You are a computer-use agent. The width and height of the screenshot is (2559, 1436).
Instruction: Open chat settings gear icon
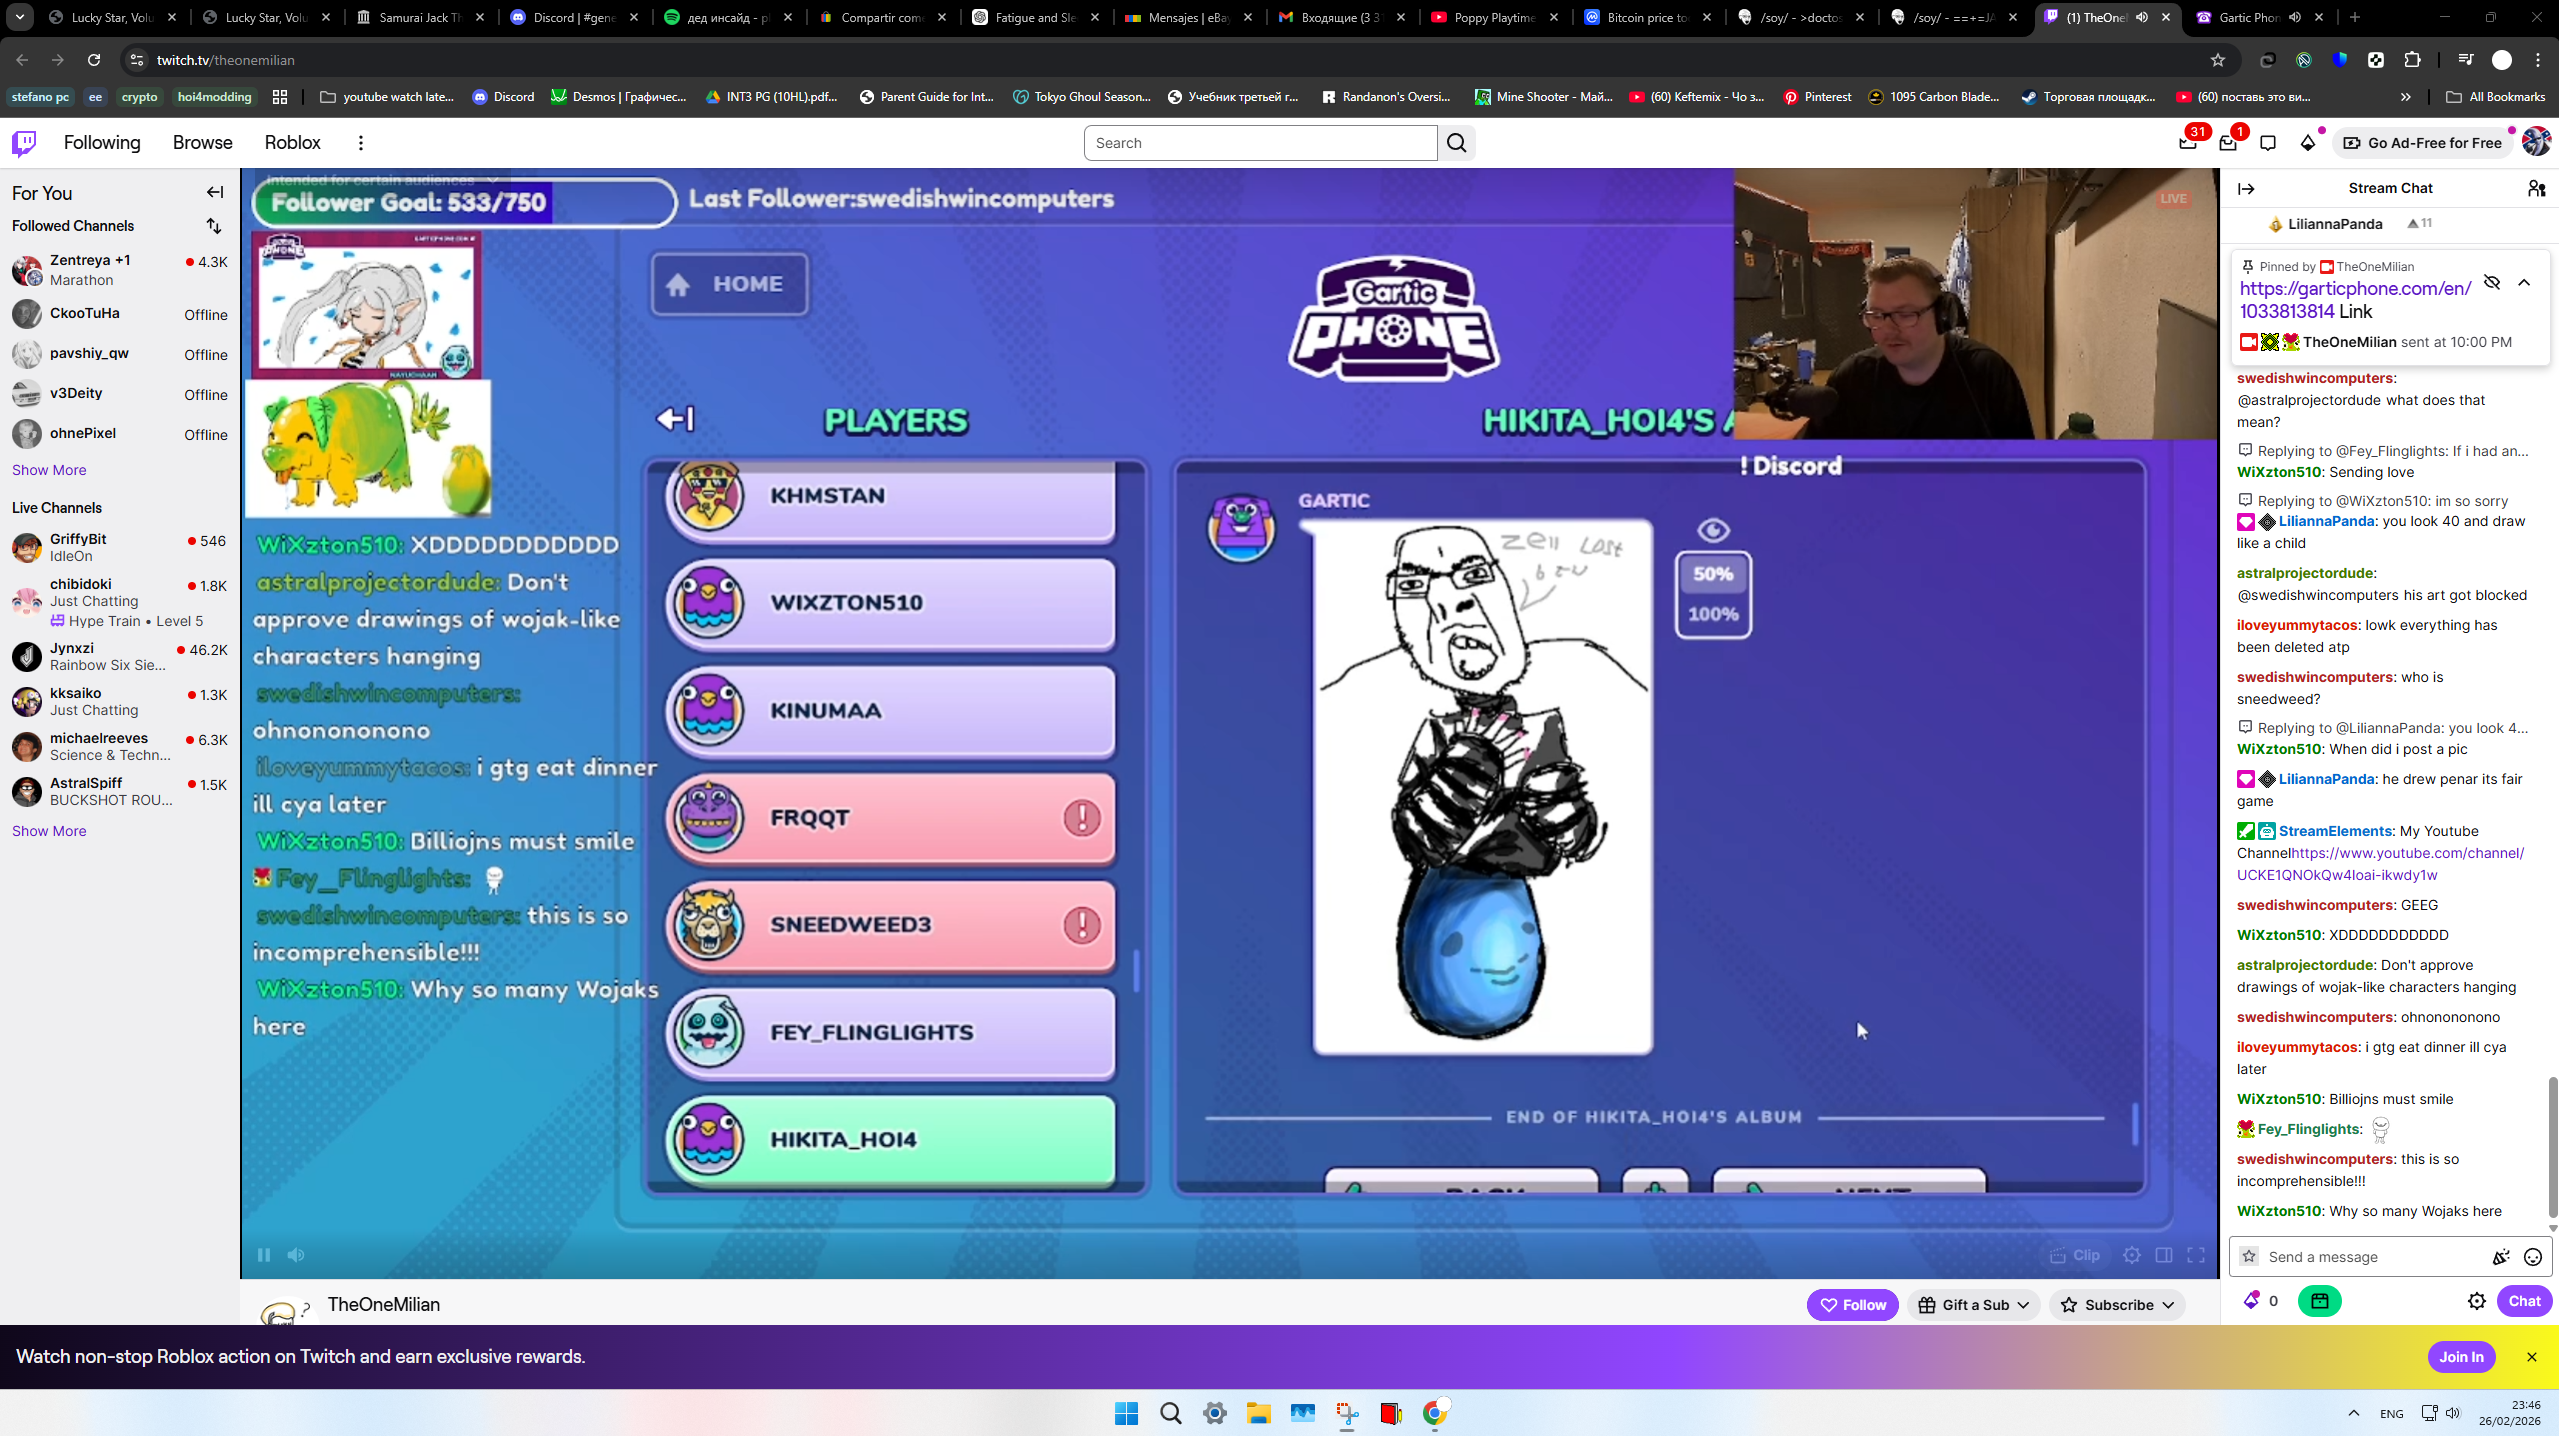(x=2477, y=1301)
